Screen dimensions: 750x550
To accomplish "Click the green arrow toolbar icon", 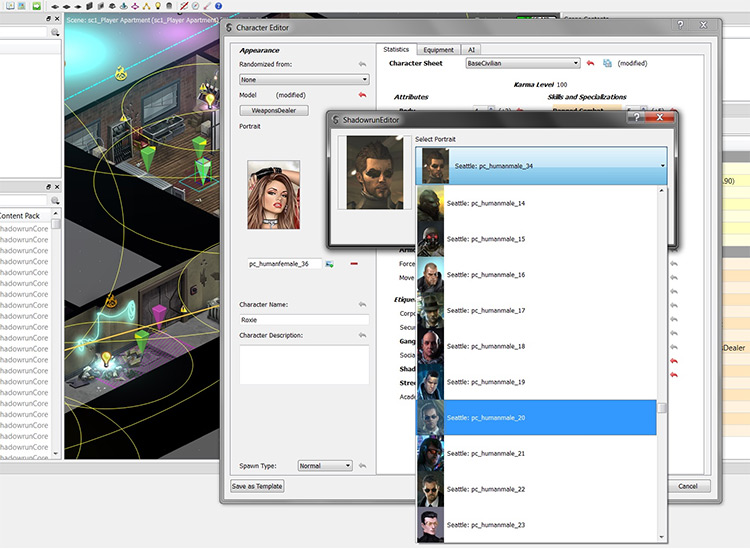I will click(36, 6).
